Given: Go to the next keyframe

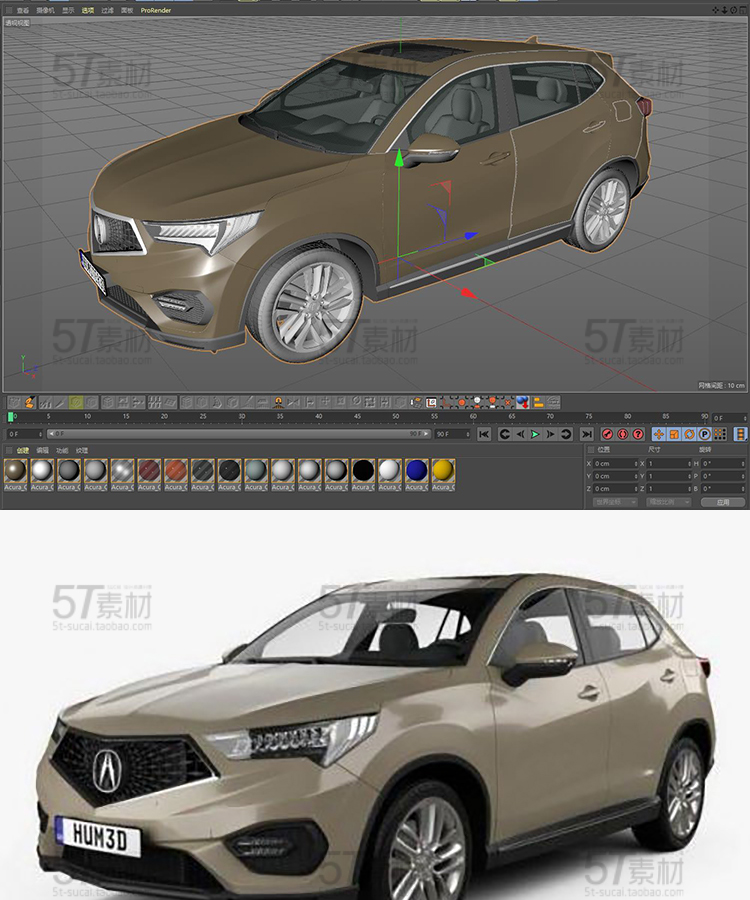Looking at the screenshot, I should point(565,435).
